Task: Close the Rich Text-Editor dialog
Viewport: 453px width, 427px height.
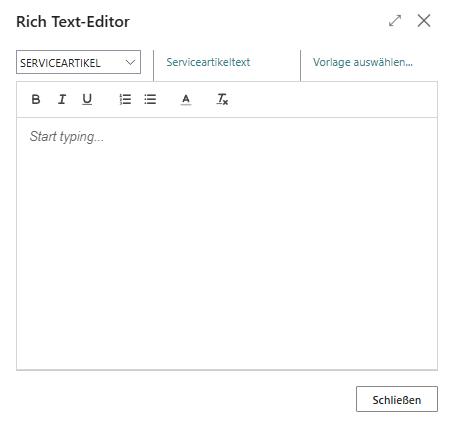Action: [424, 21]
